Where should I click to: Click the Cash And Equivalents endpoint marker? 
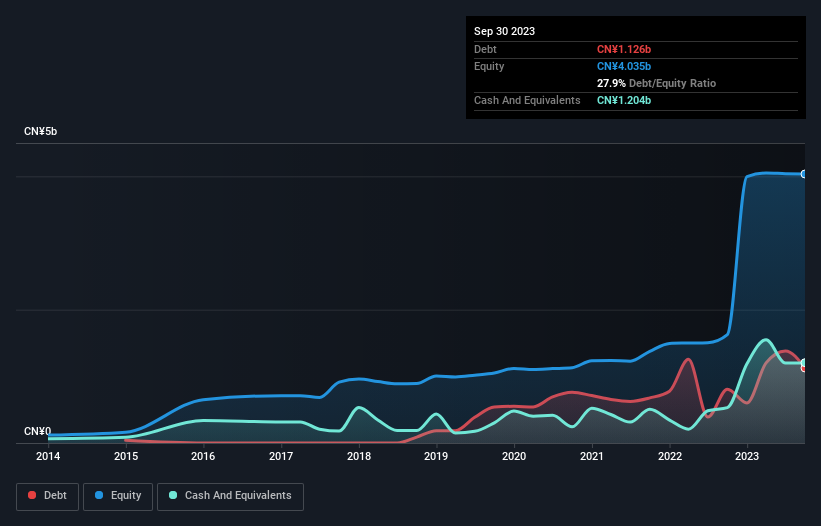(x=804, y=362)
